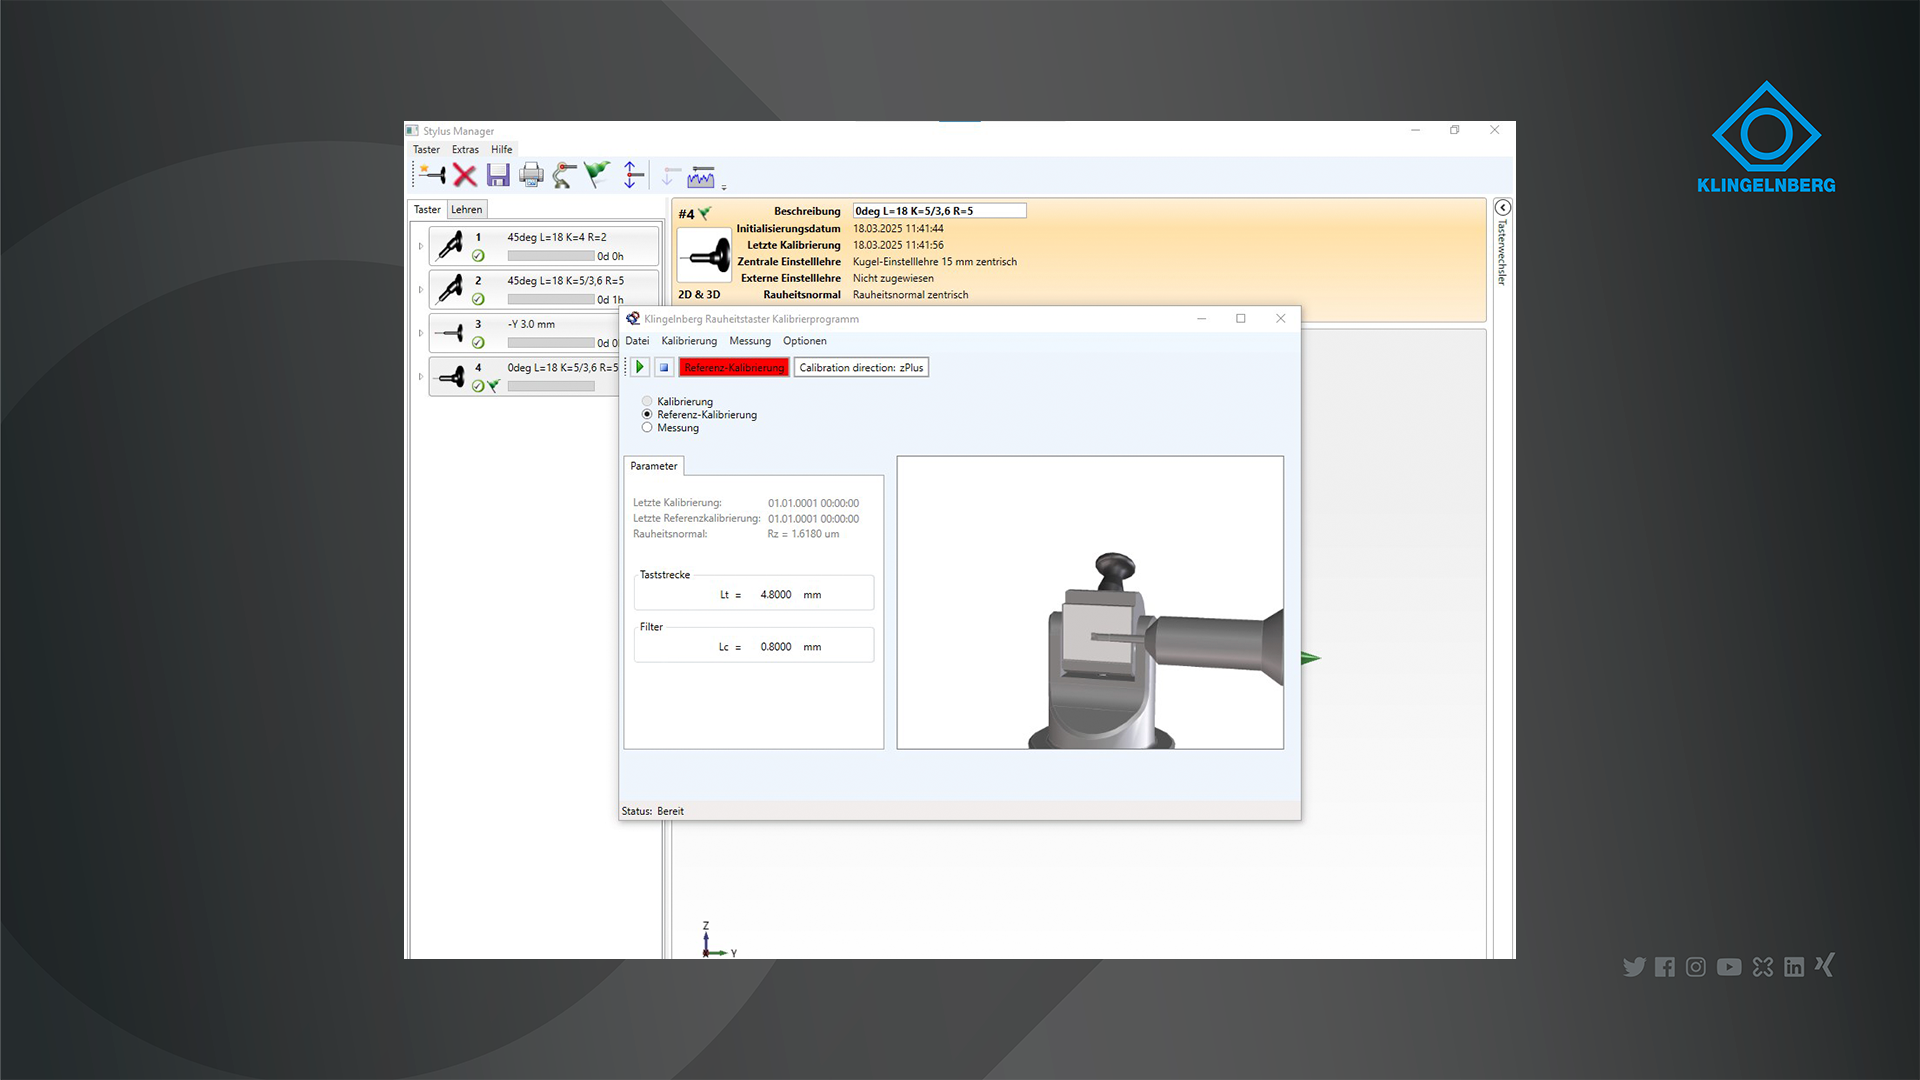The width and height of the screenshot is (1920, 1080).
Task: Open the Extras menu in Stylus Manager
Action: pos(465,149)
